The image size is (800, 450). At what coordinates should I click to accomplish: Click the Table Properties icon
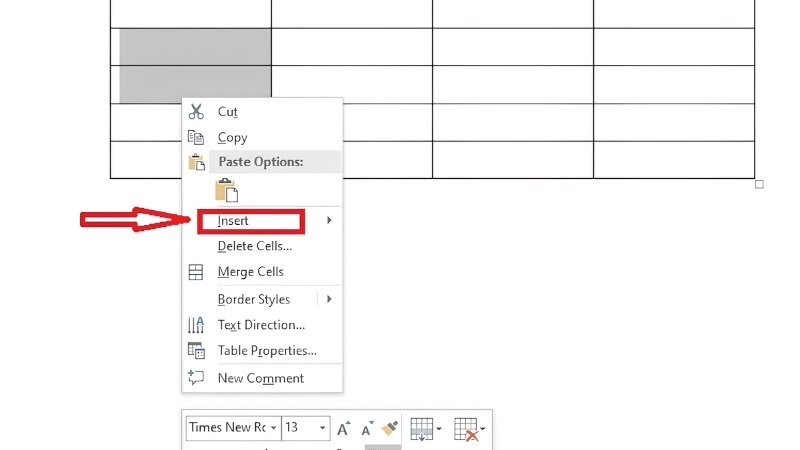(196, 351)
